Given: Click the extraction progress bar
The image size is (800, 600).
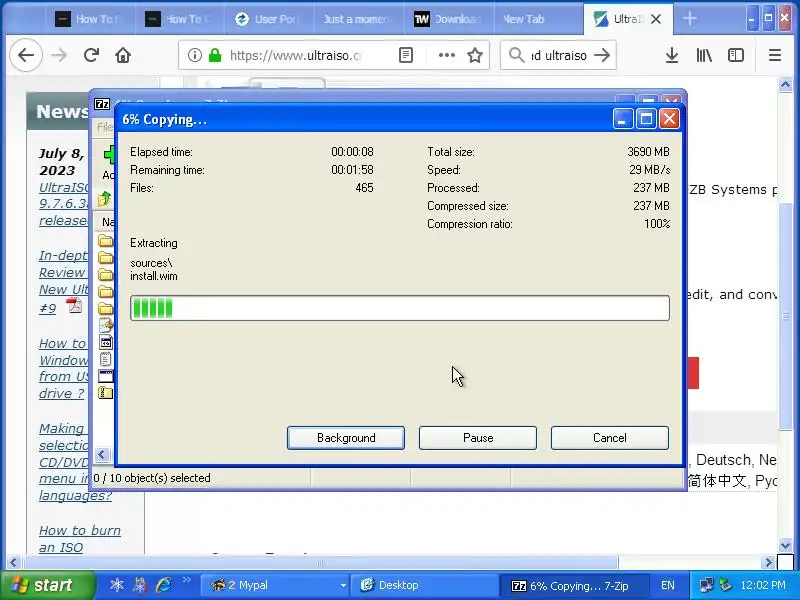Looking at the screenshot, I should [x=400, y=308].
